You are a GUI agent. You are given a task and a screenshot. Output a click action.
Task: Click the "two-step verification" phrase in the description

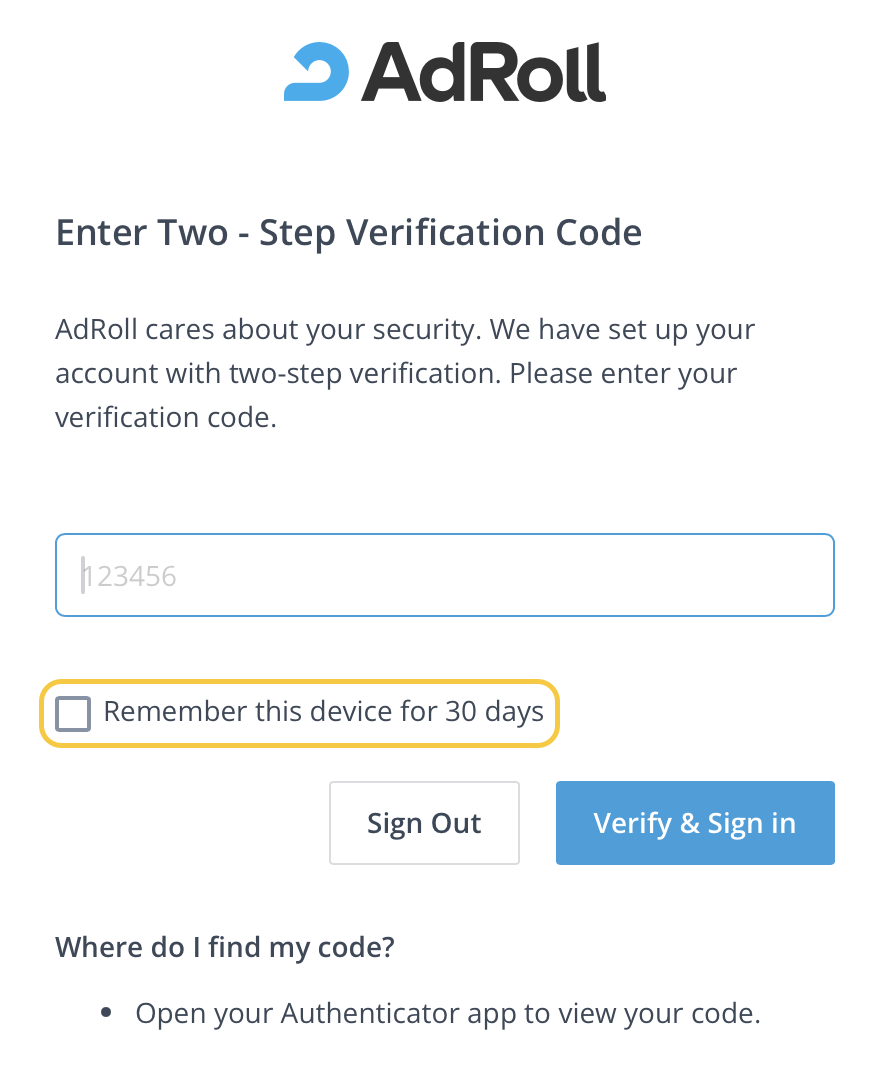(362, 373)
